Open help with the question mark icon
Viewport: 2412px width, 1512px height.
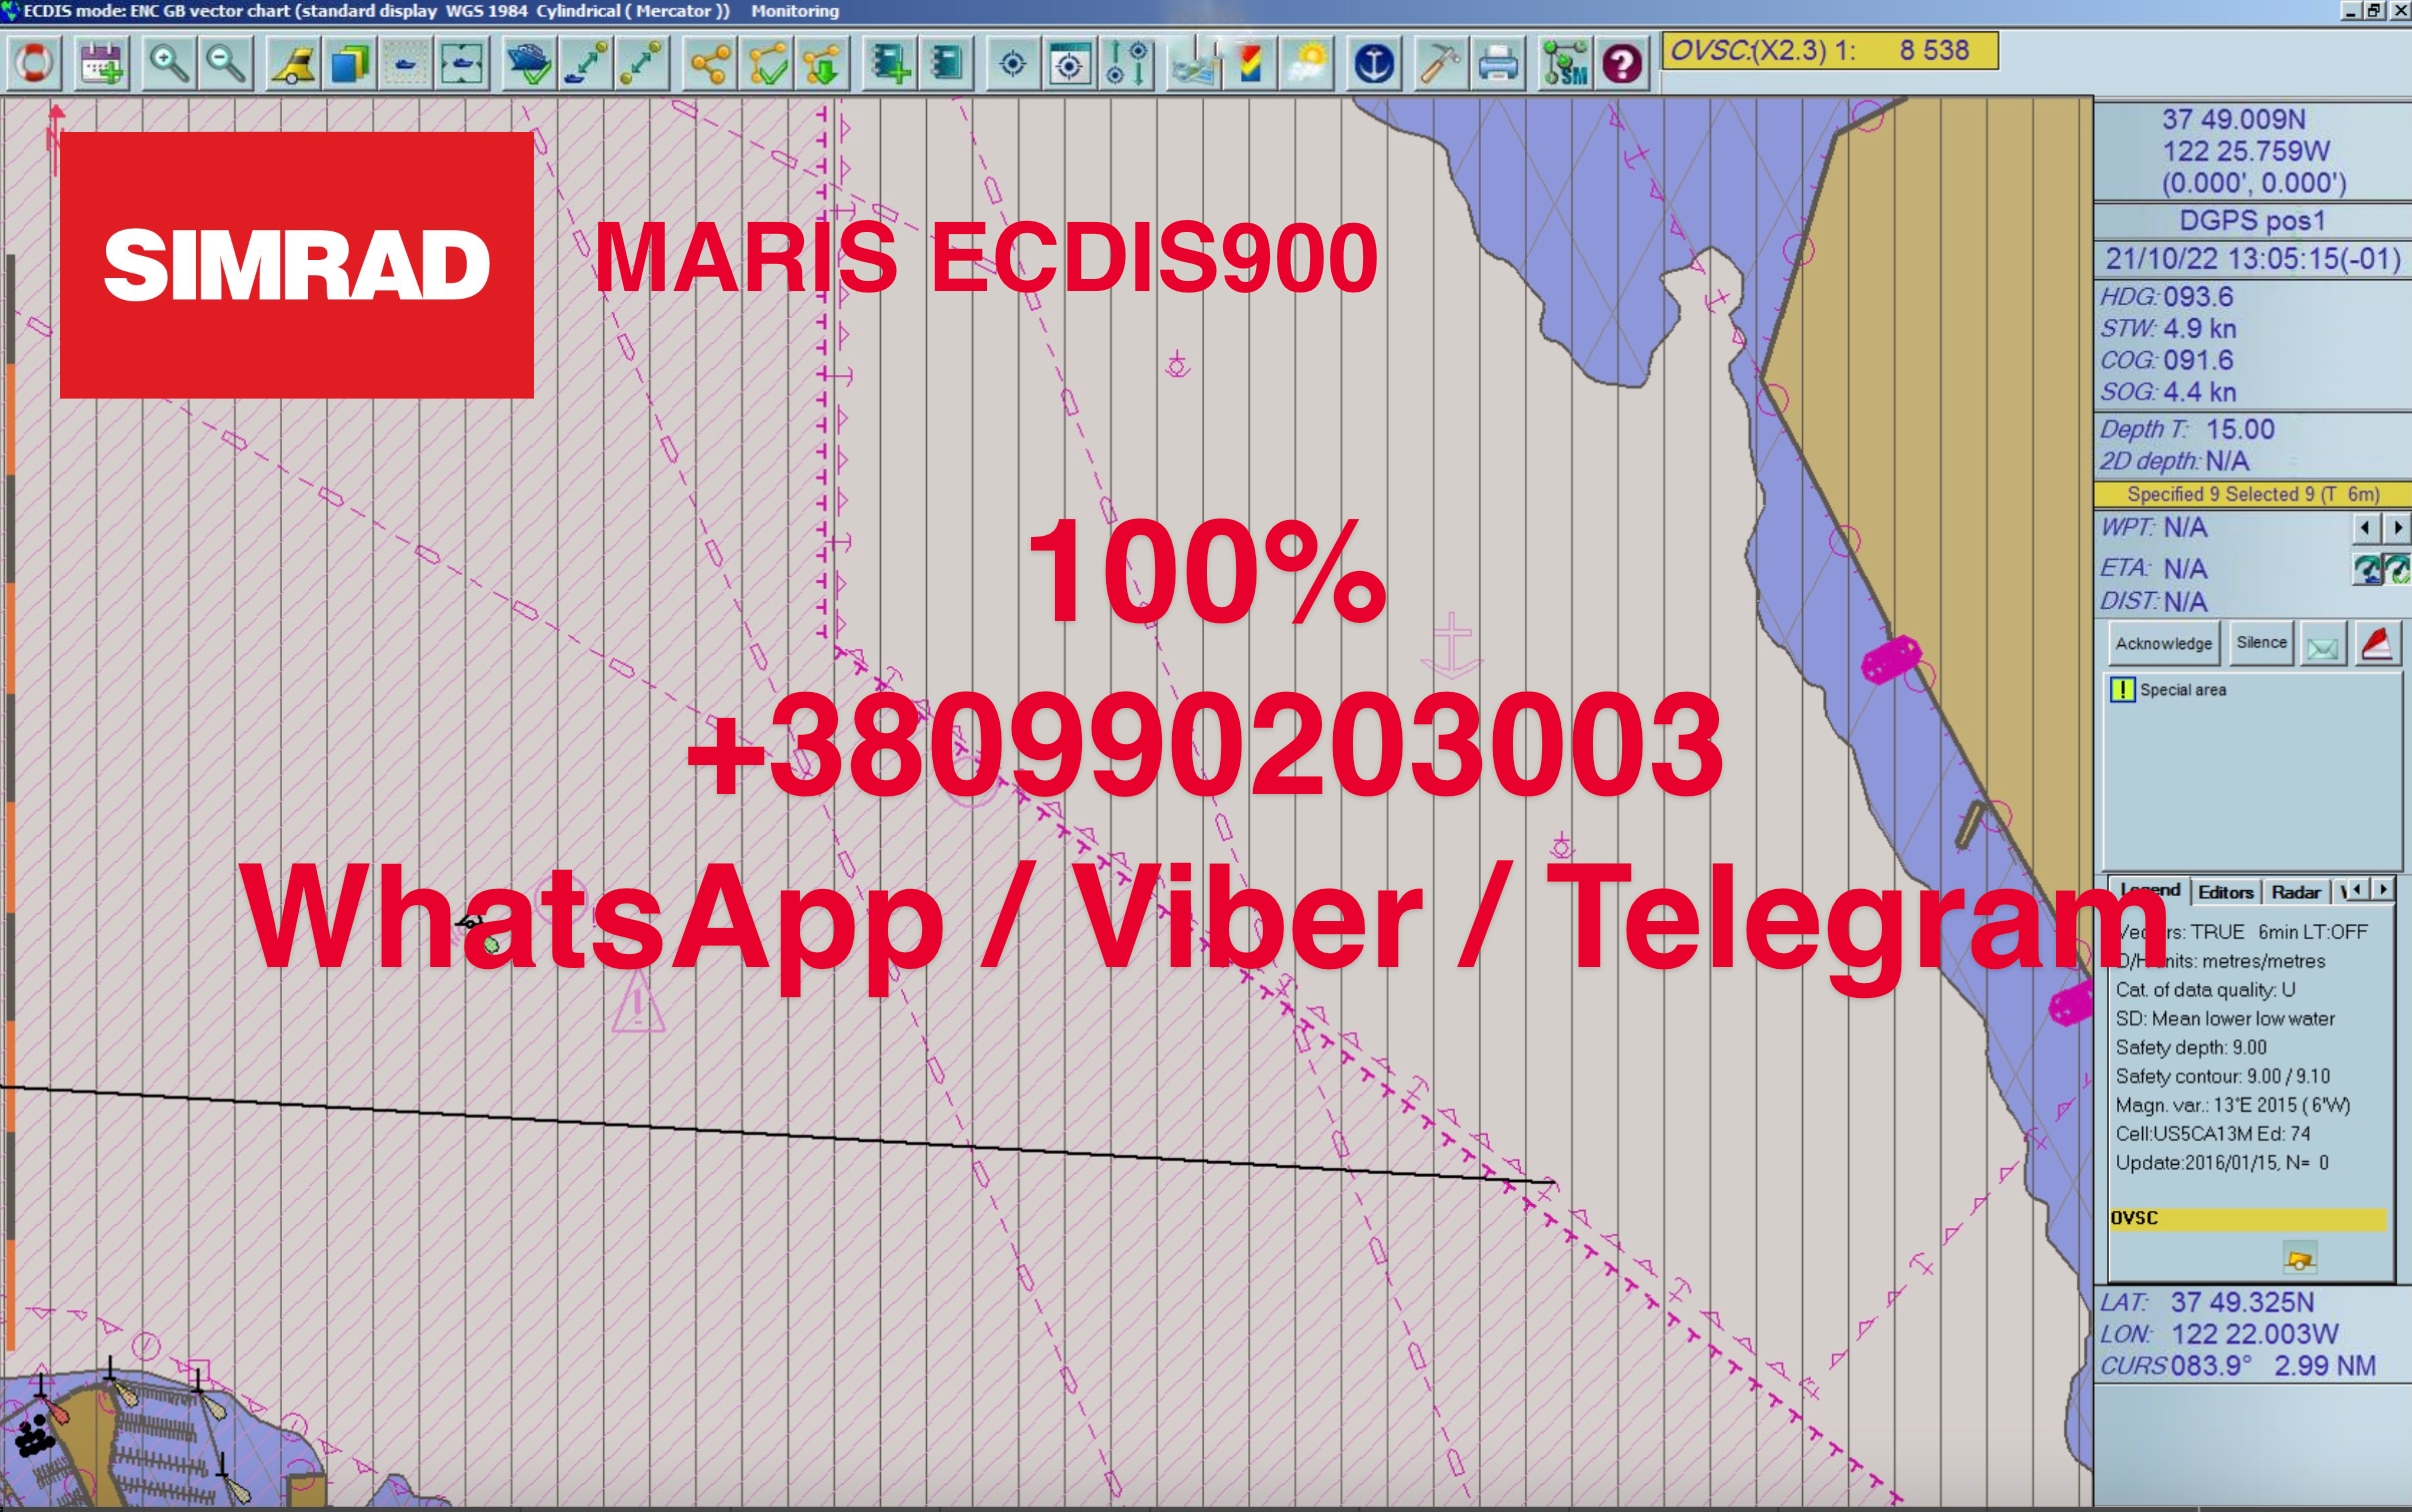1622,64
